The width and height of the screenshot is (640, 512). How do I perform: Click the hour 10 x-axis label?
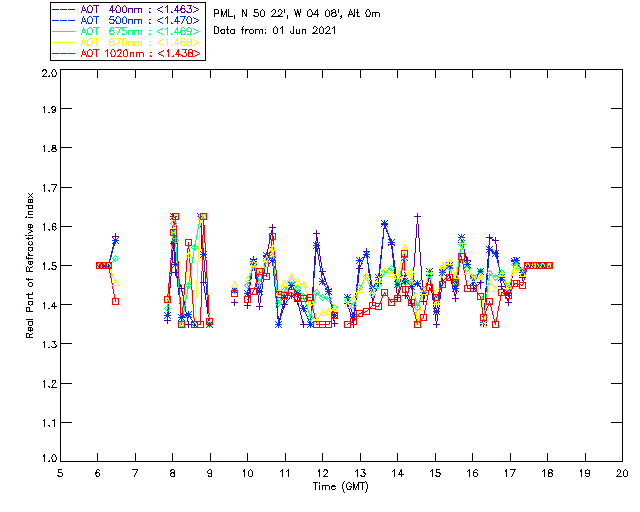[x=247, y=473]
